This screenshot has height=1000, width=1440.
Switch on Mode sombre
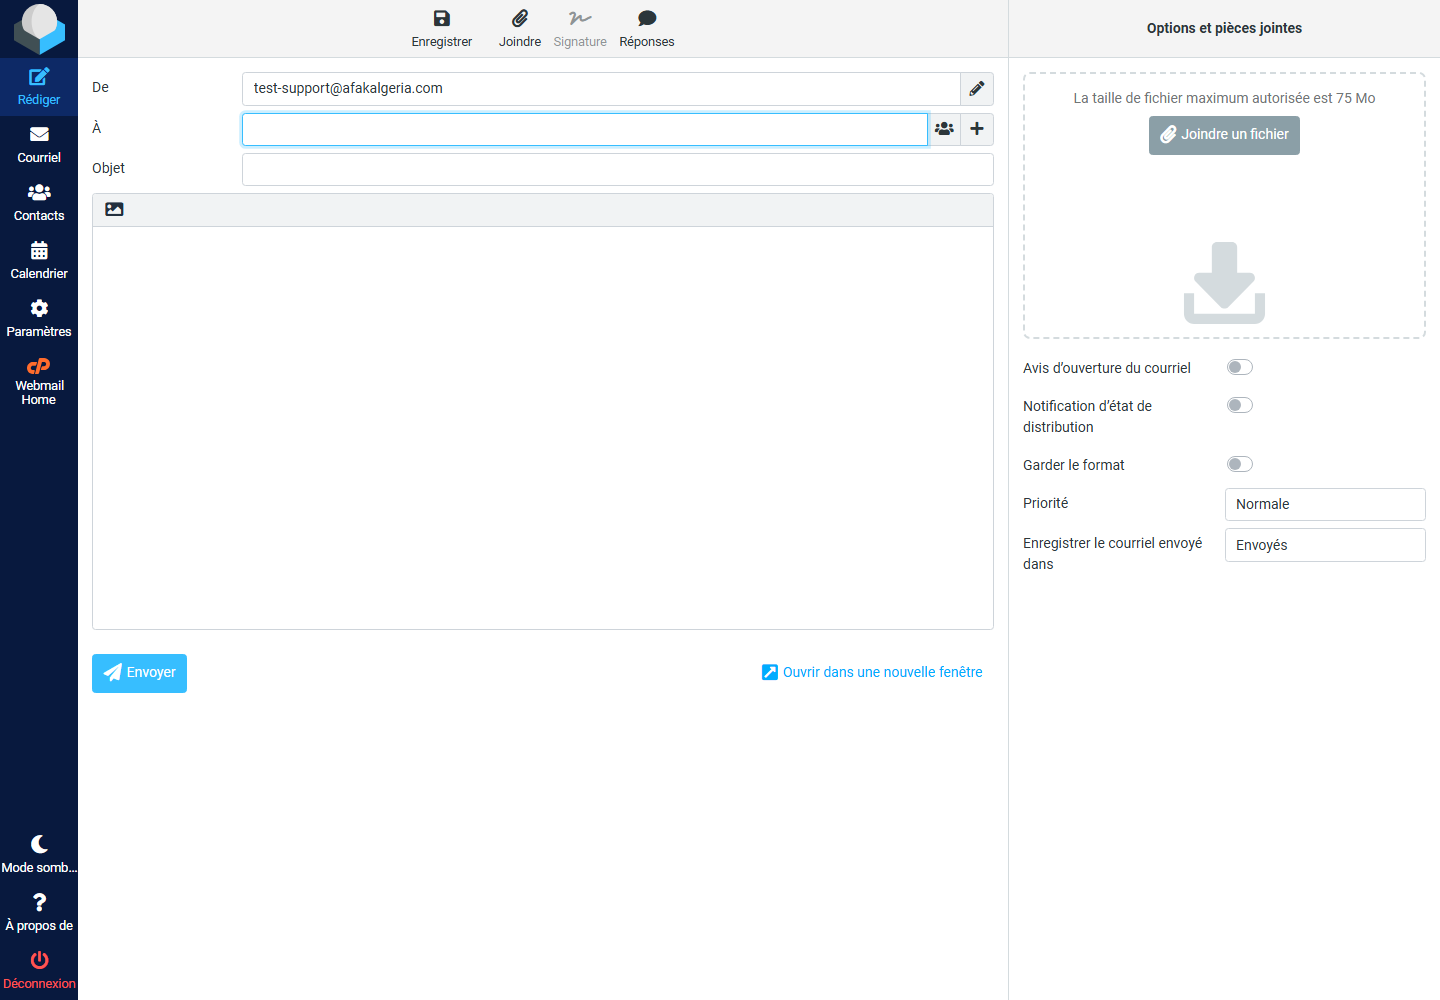[39, 855]
